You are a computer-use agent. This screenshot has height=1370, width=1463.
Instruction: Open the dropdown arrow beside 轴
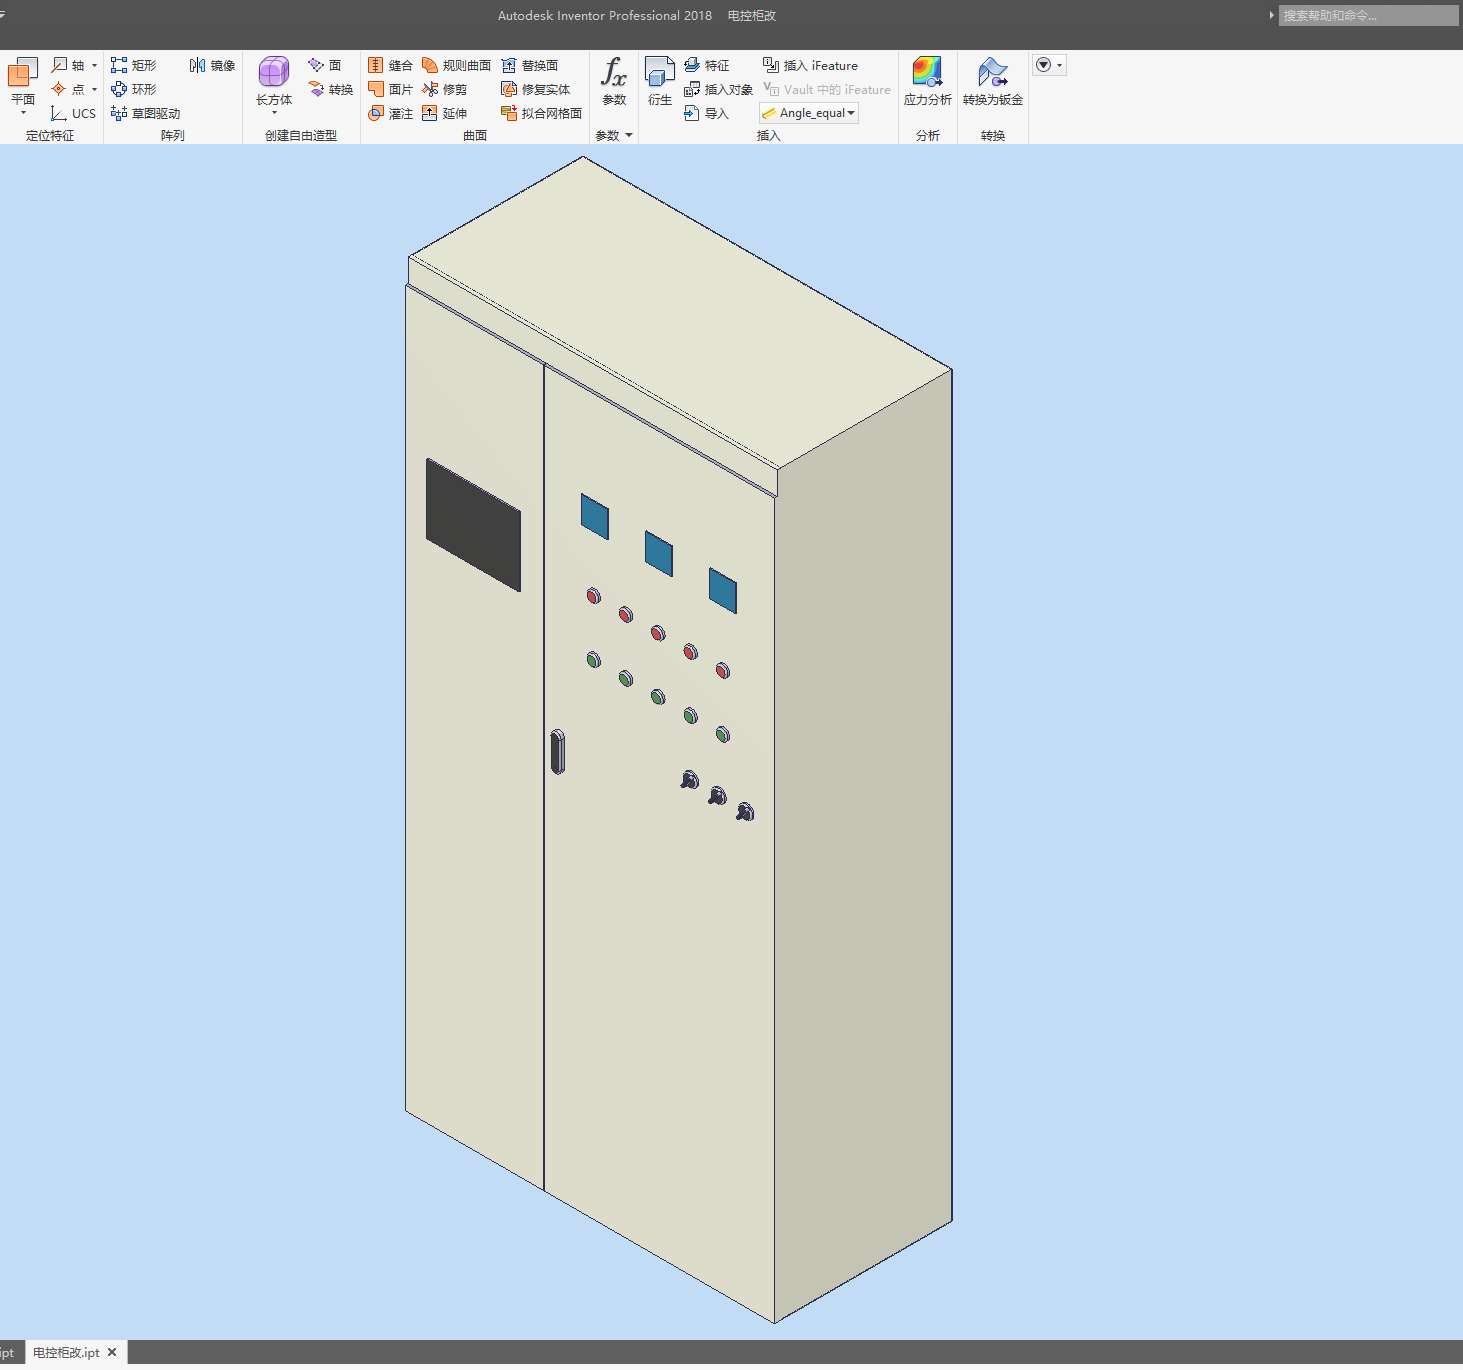coord(95,65)
